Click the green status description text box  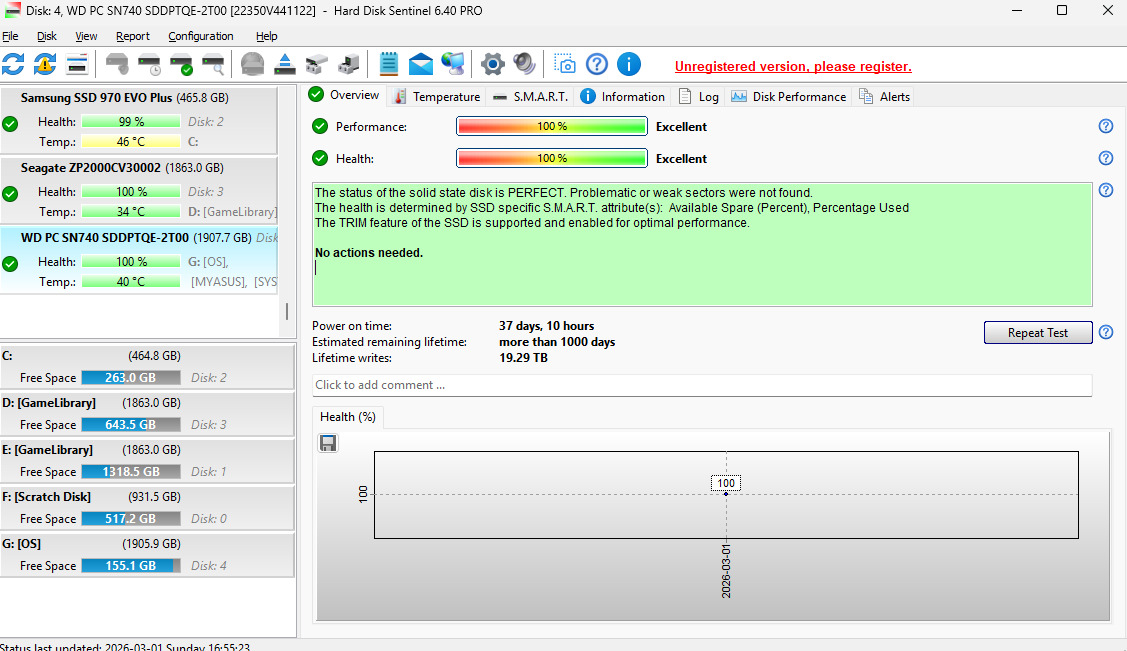[x=702, y=244]
